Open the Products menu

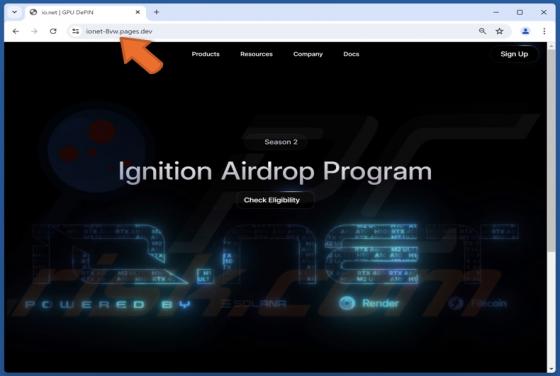[205, 54]
